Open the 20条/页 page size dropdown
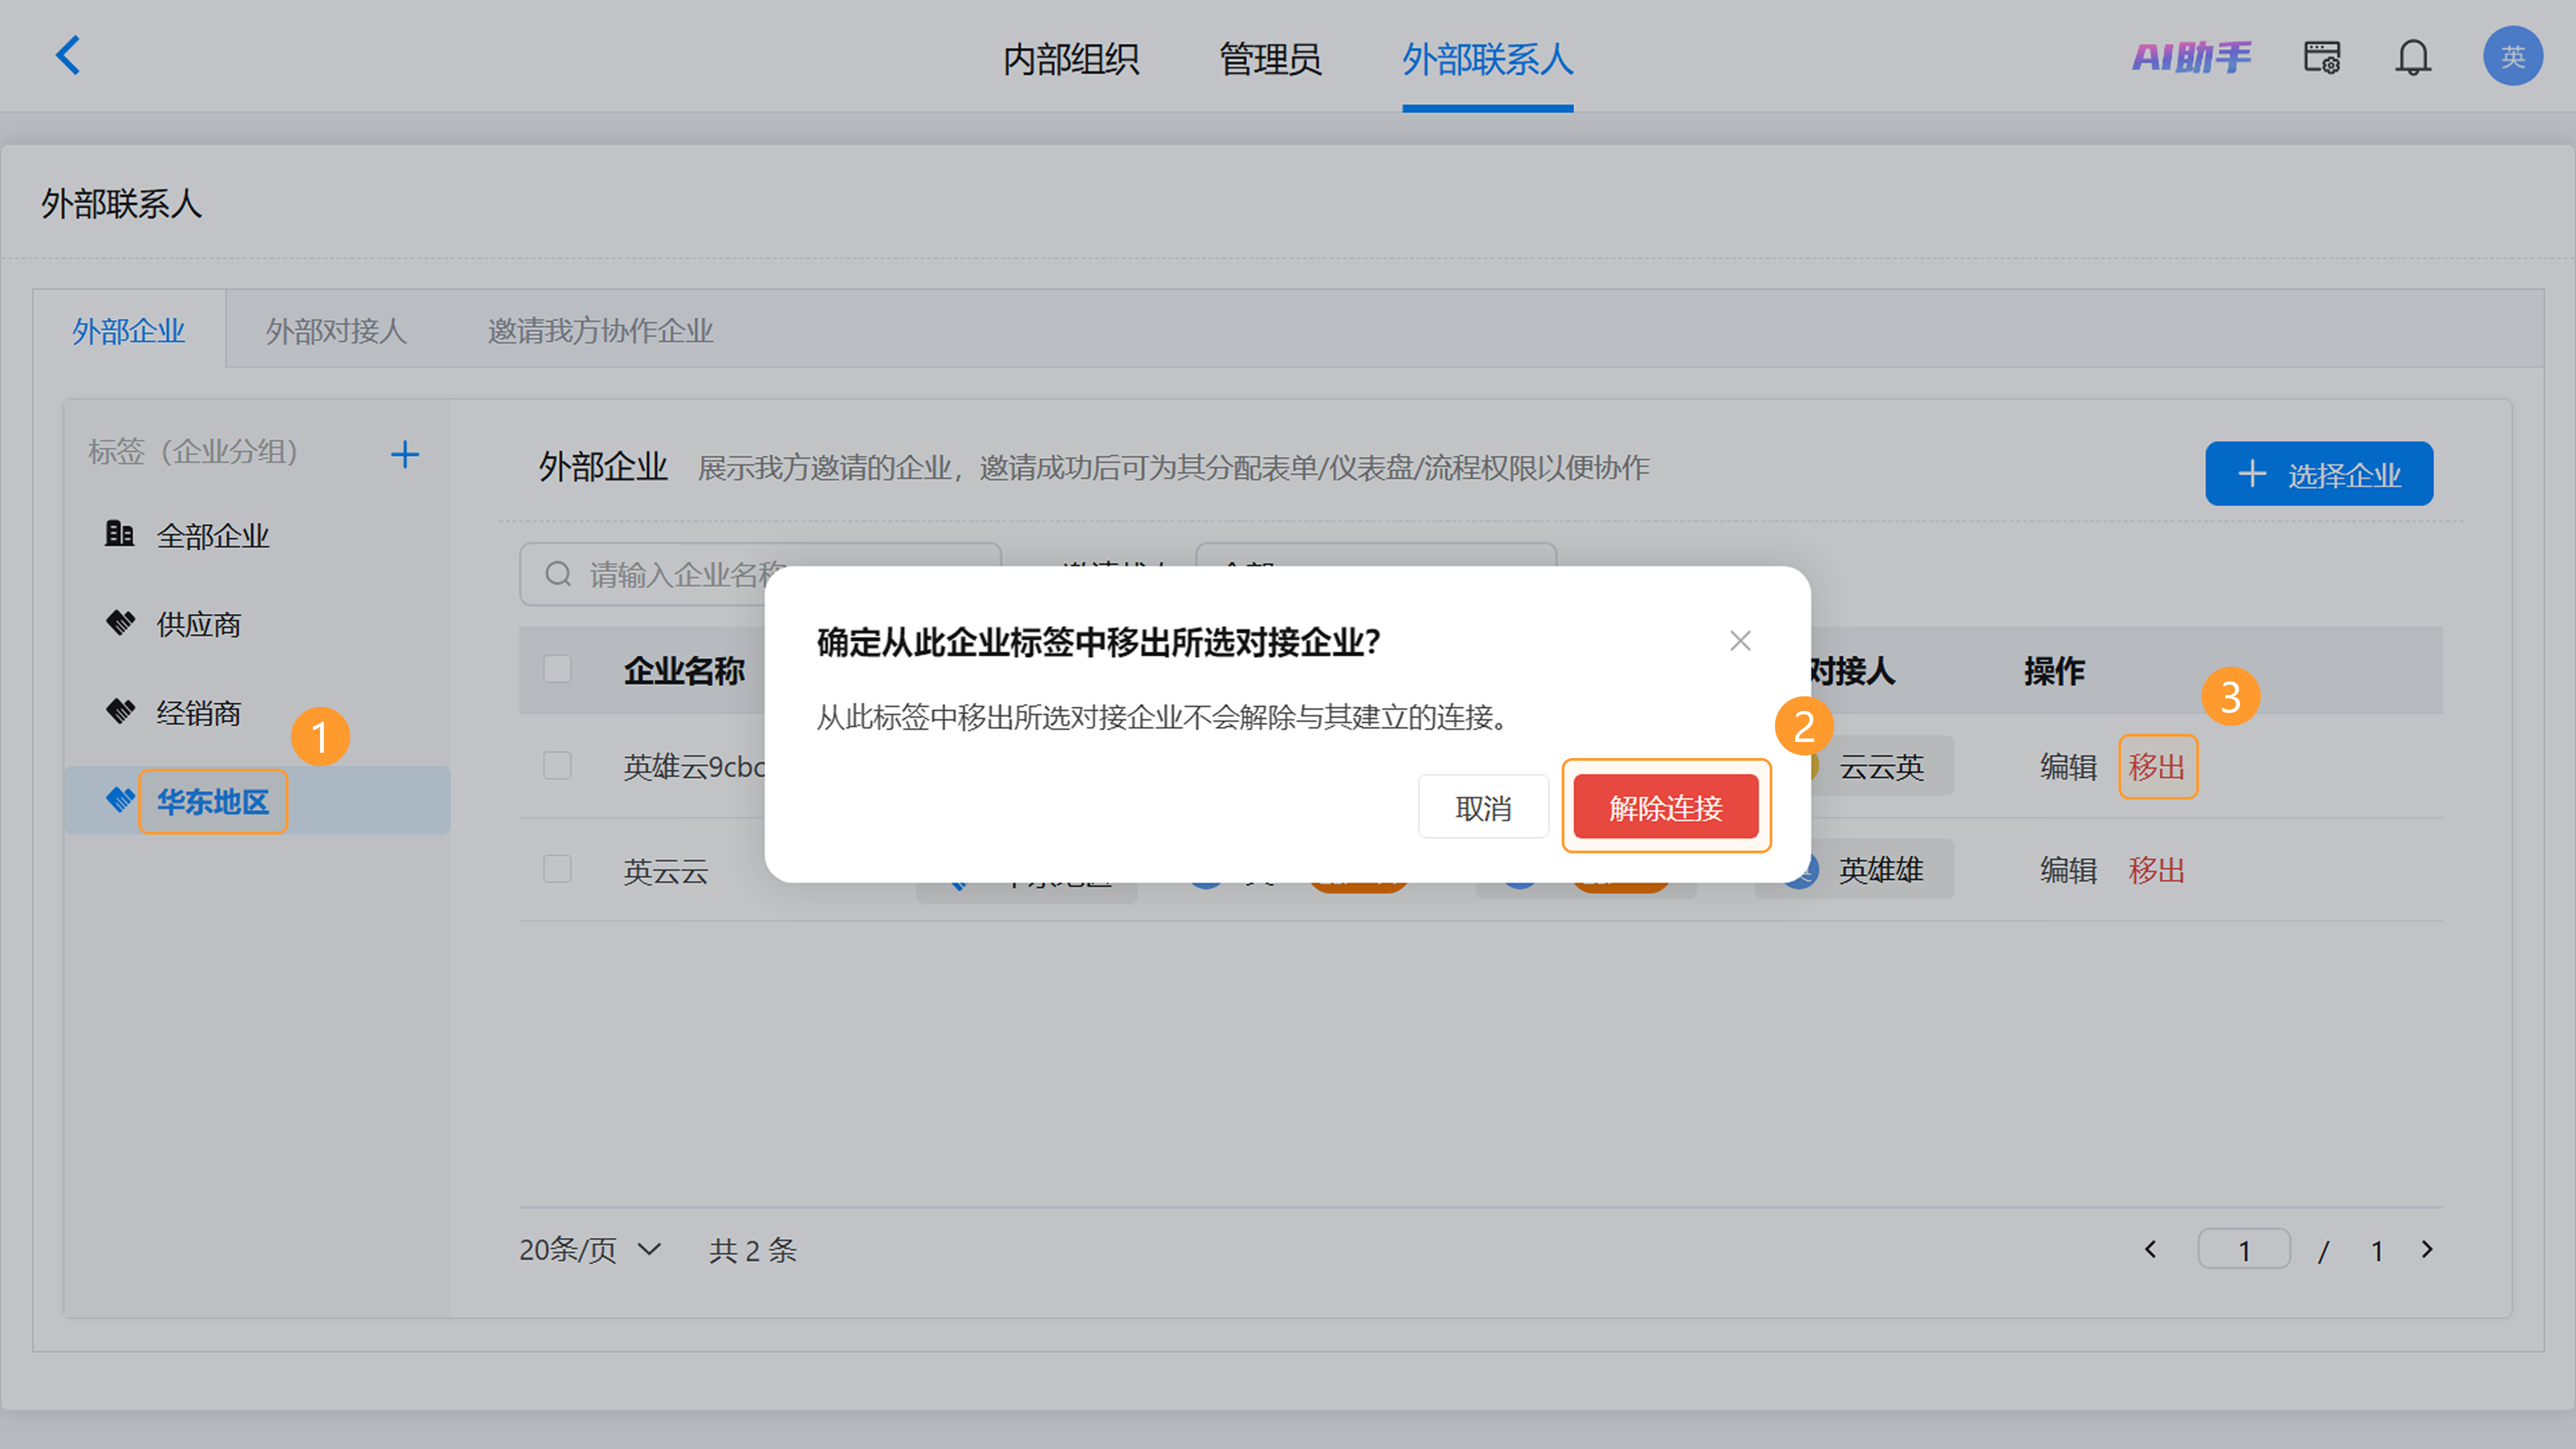2576x1449 pixels. click(x=590, y=1249)
